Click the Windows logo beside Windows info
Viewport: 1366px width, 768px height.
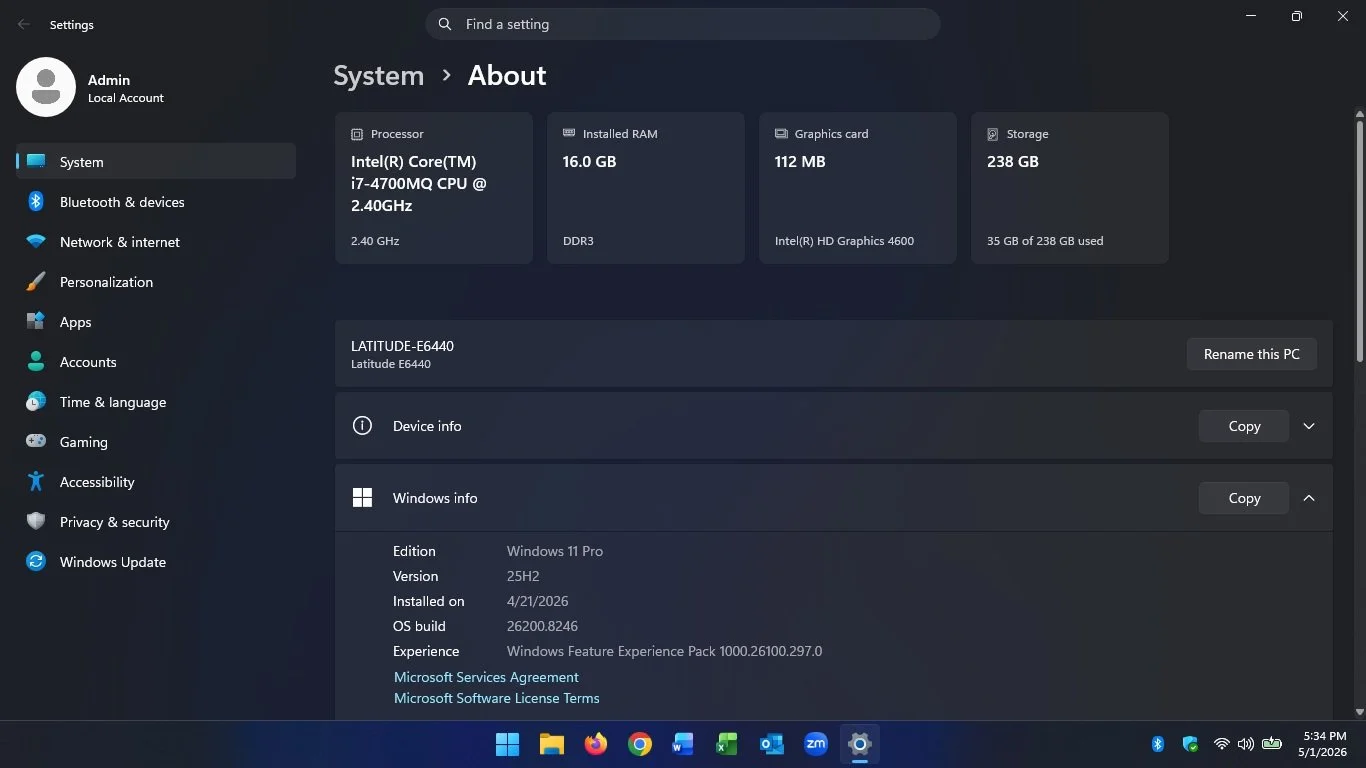coord(362,497)
